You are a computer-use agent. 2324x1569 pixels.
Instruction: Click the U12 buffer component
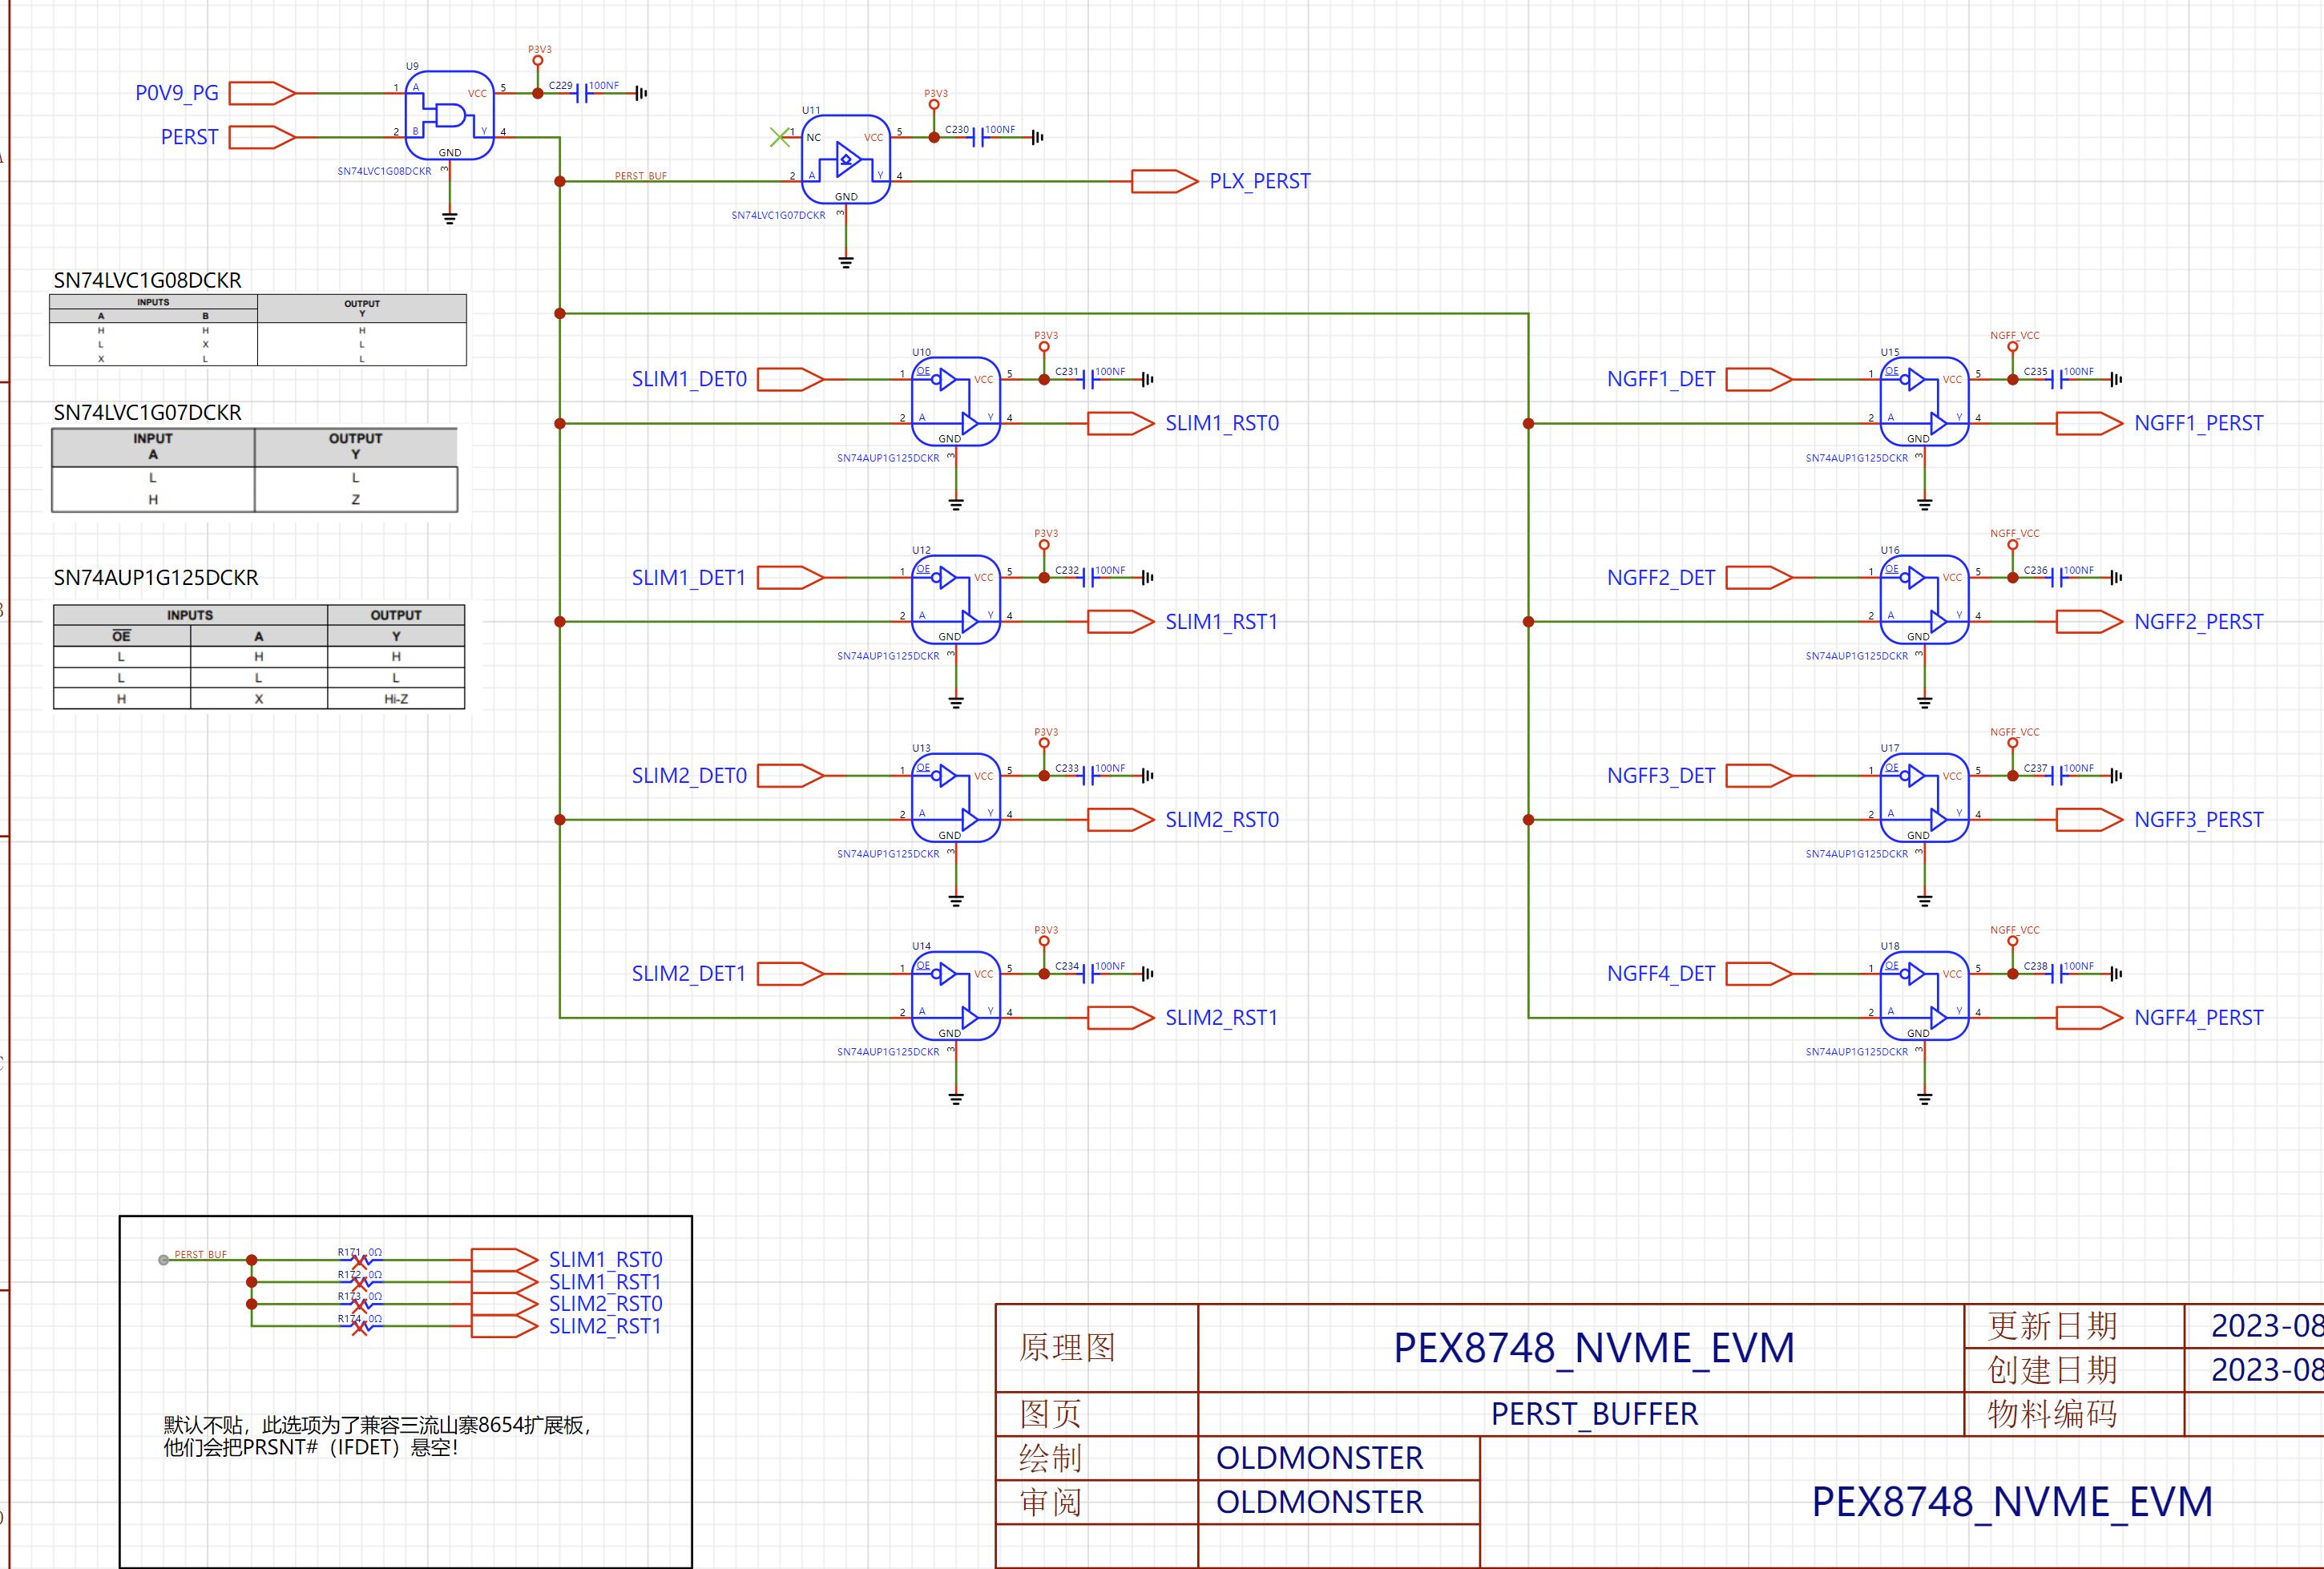[x=956, y=599]
